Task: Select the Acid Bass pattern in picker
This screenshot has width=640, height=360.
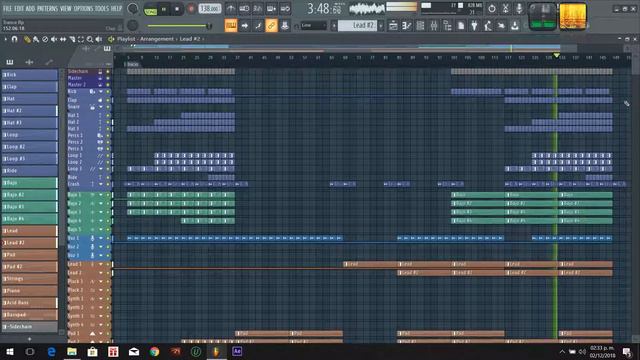Action: [x=29, y=303]
